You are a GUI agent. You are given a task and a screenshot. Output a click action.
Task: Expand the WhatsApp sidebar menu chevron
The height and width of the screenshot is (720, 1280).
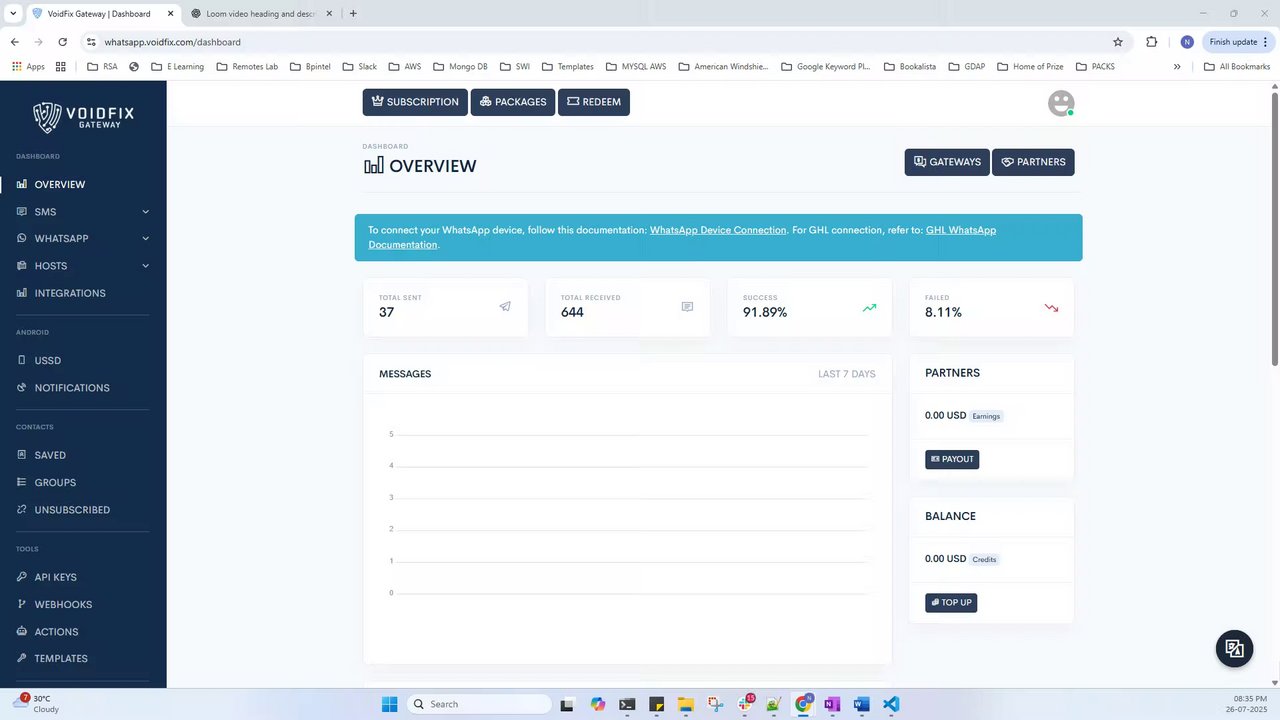[145, 239]
